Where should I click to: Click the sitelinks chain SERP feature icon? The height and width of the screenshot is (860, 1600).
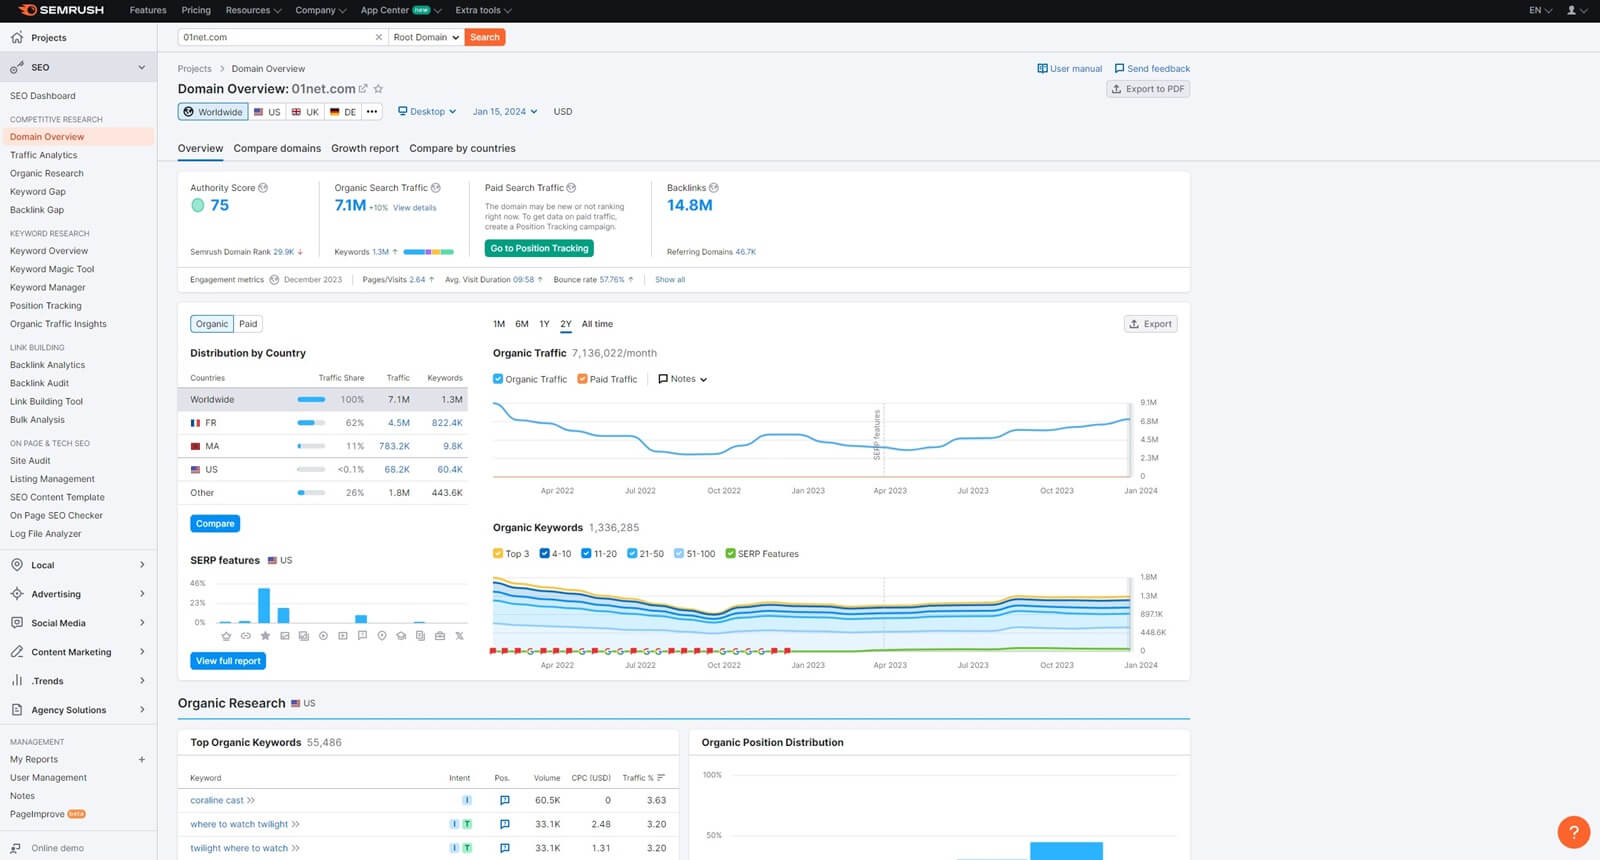click(x=246, y=636)
